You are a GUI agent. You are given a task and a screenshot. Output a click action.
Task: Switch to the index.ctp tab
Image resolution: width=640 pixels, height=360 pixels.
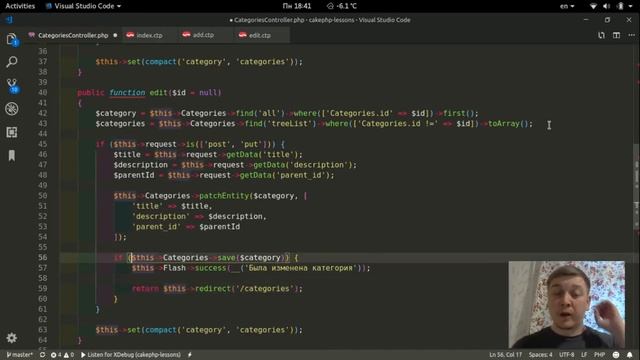pos(149,36)
